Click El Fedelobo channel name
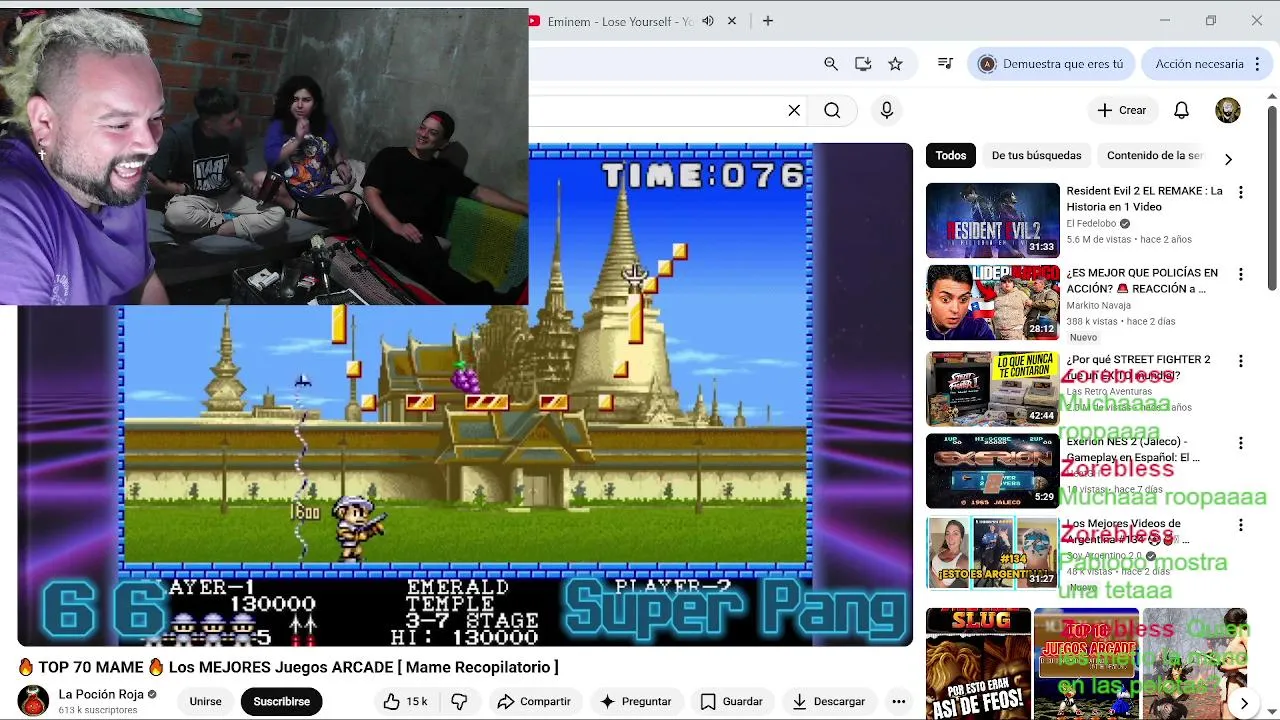Image resolution: width=1280 pixels, height=720 pixels. coord(1091,224)
